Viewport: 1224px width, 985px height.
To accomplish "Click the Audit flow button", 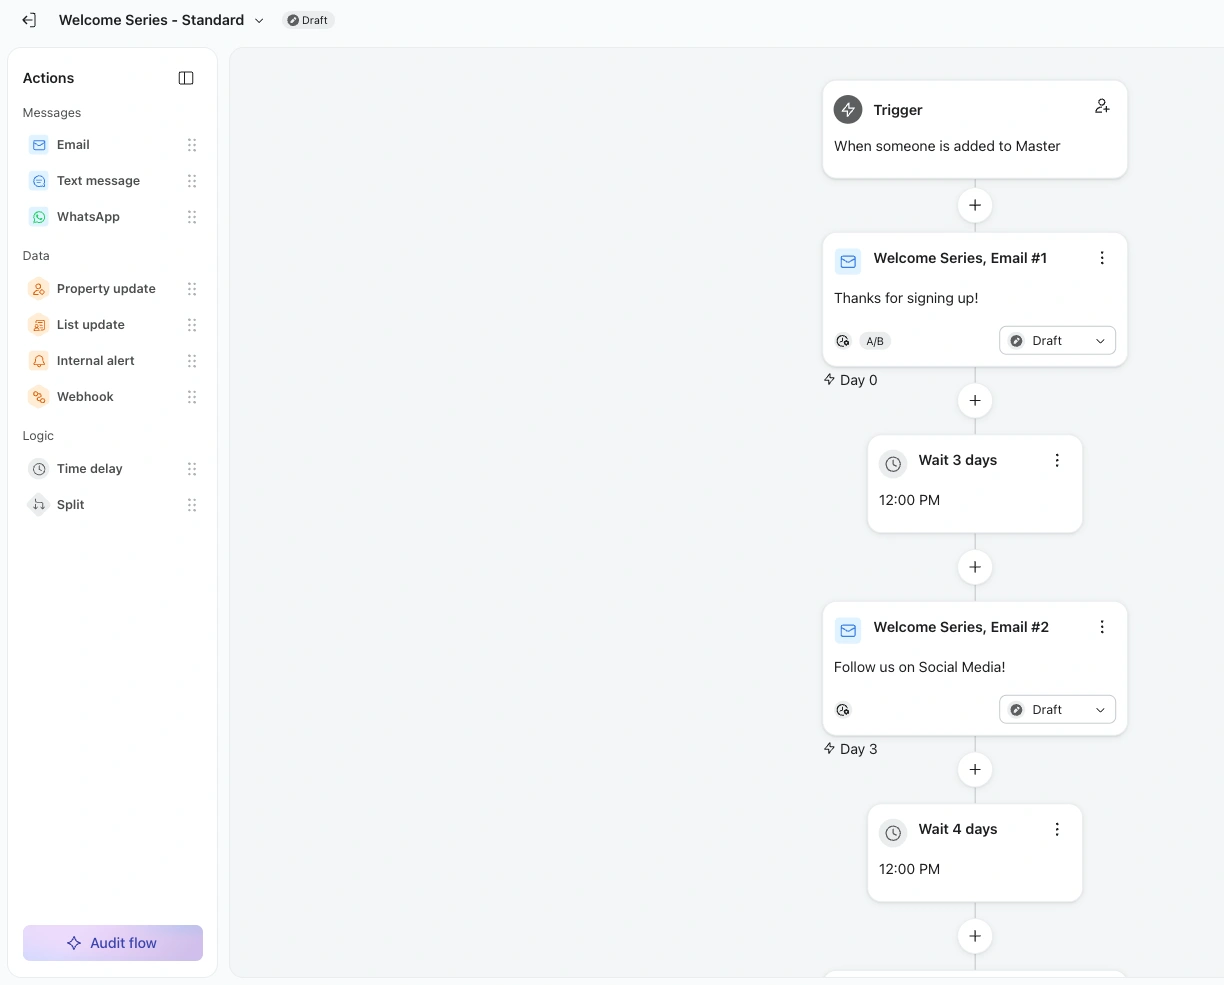I will click(x=113, y=943).
